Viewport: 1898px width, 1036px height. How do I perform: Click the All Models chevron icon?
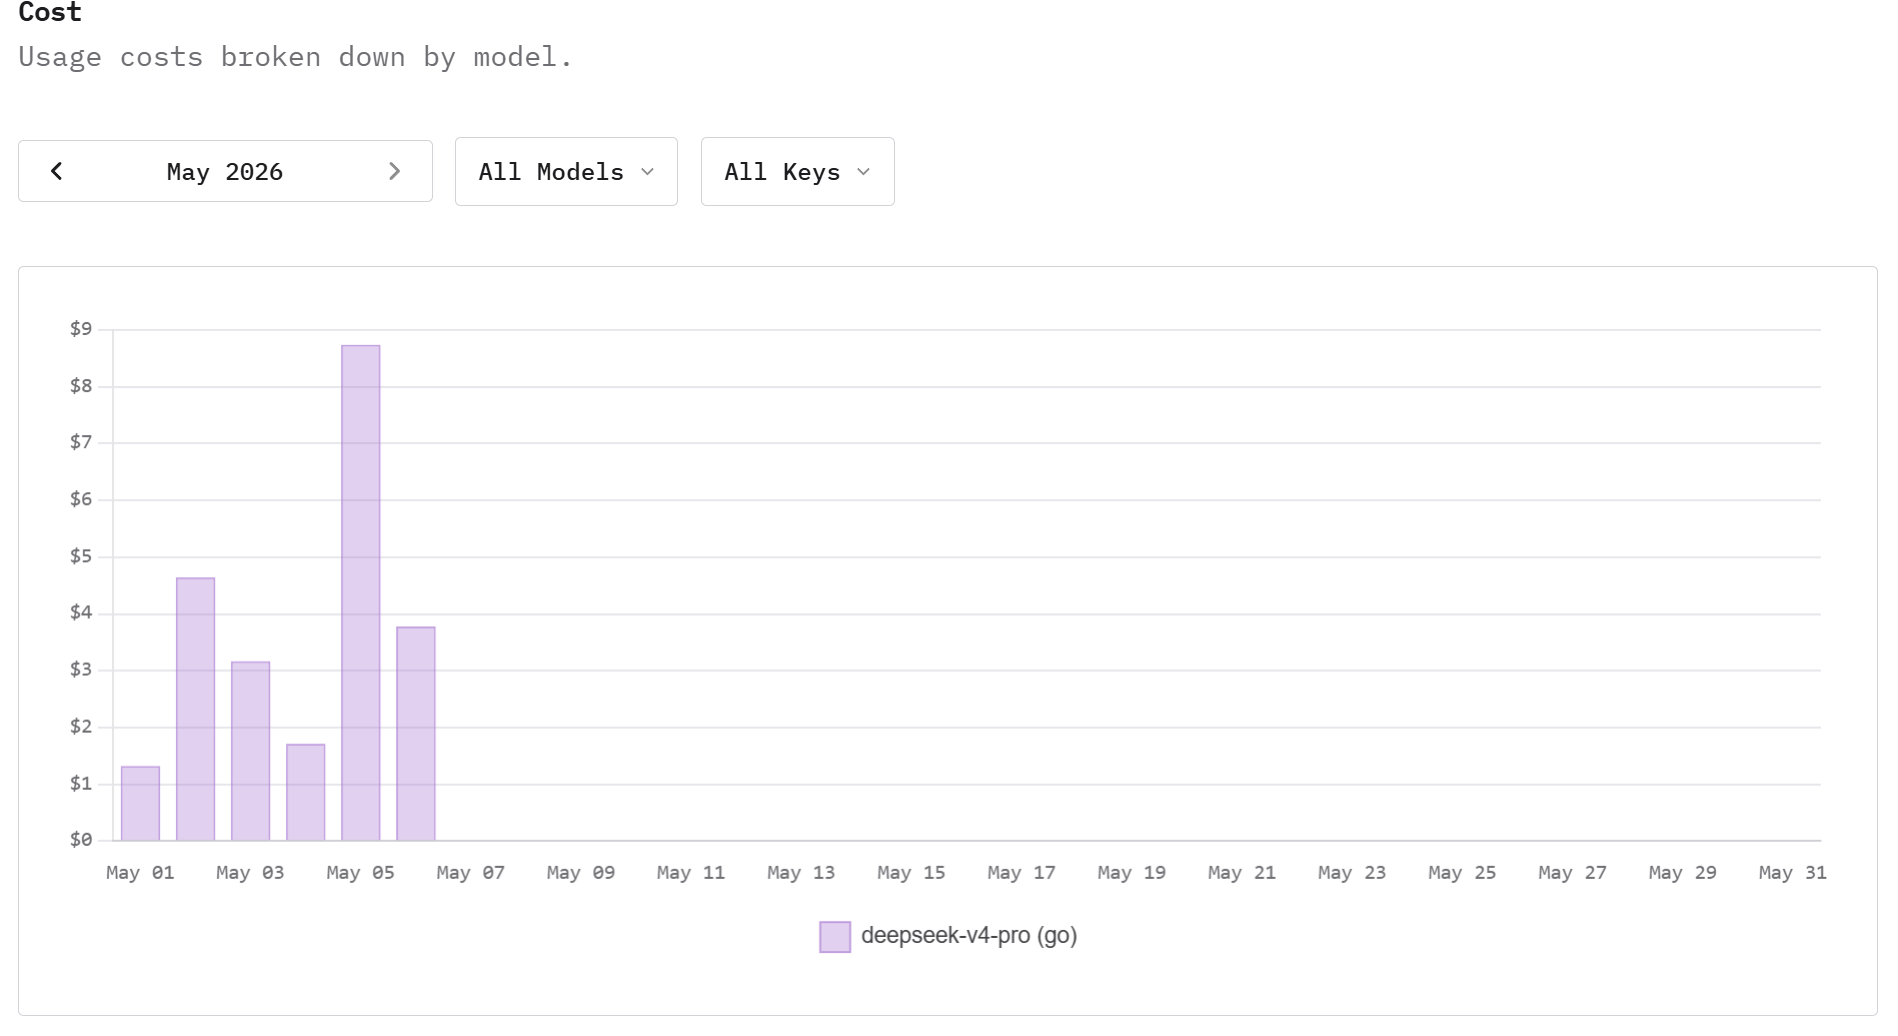coord(648,172)
